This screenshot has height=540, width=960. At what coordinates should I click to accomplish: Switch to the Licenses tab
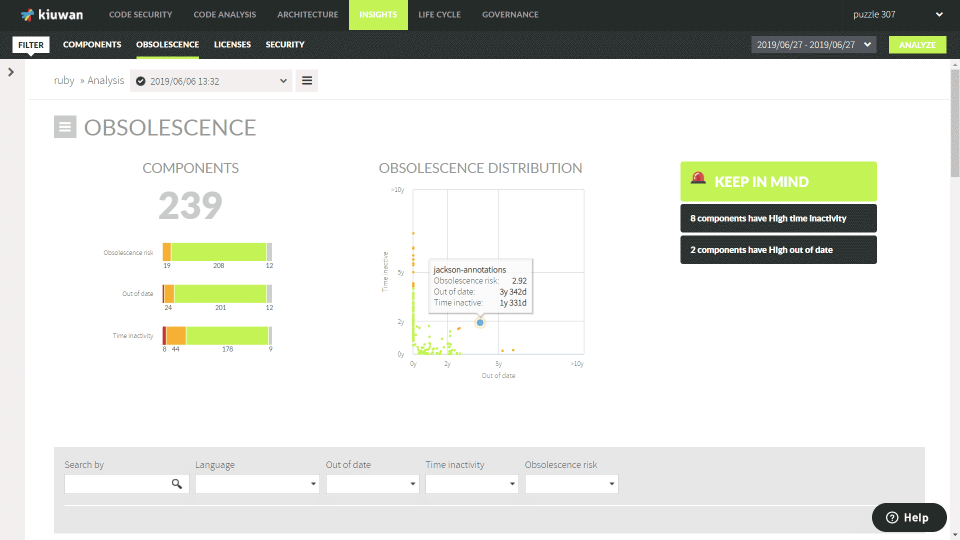232,45
